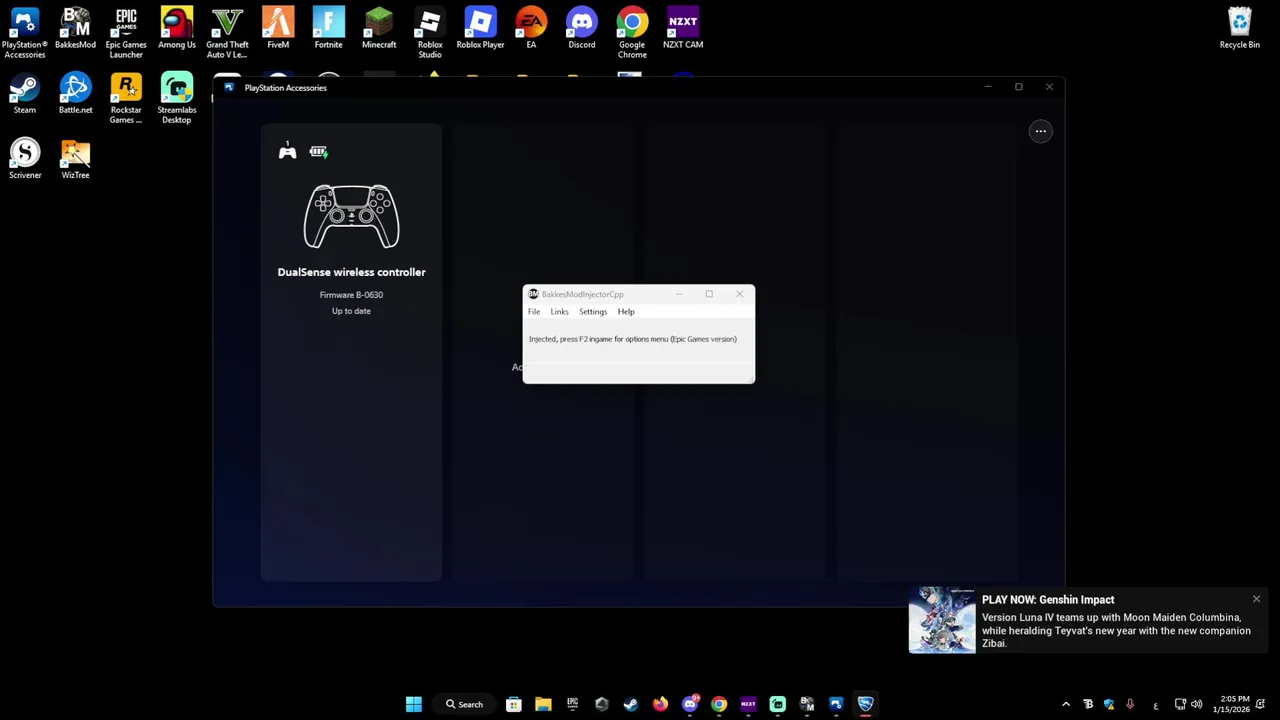Open the three-dot more options menu
Image resolution: width=1280 pixels, height=720 pixels.
[1040, 131]
